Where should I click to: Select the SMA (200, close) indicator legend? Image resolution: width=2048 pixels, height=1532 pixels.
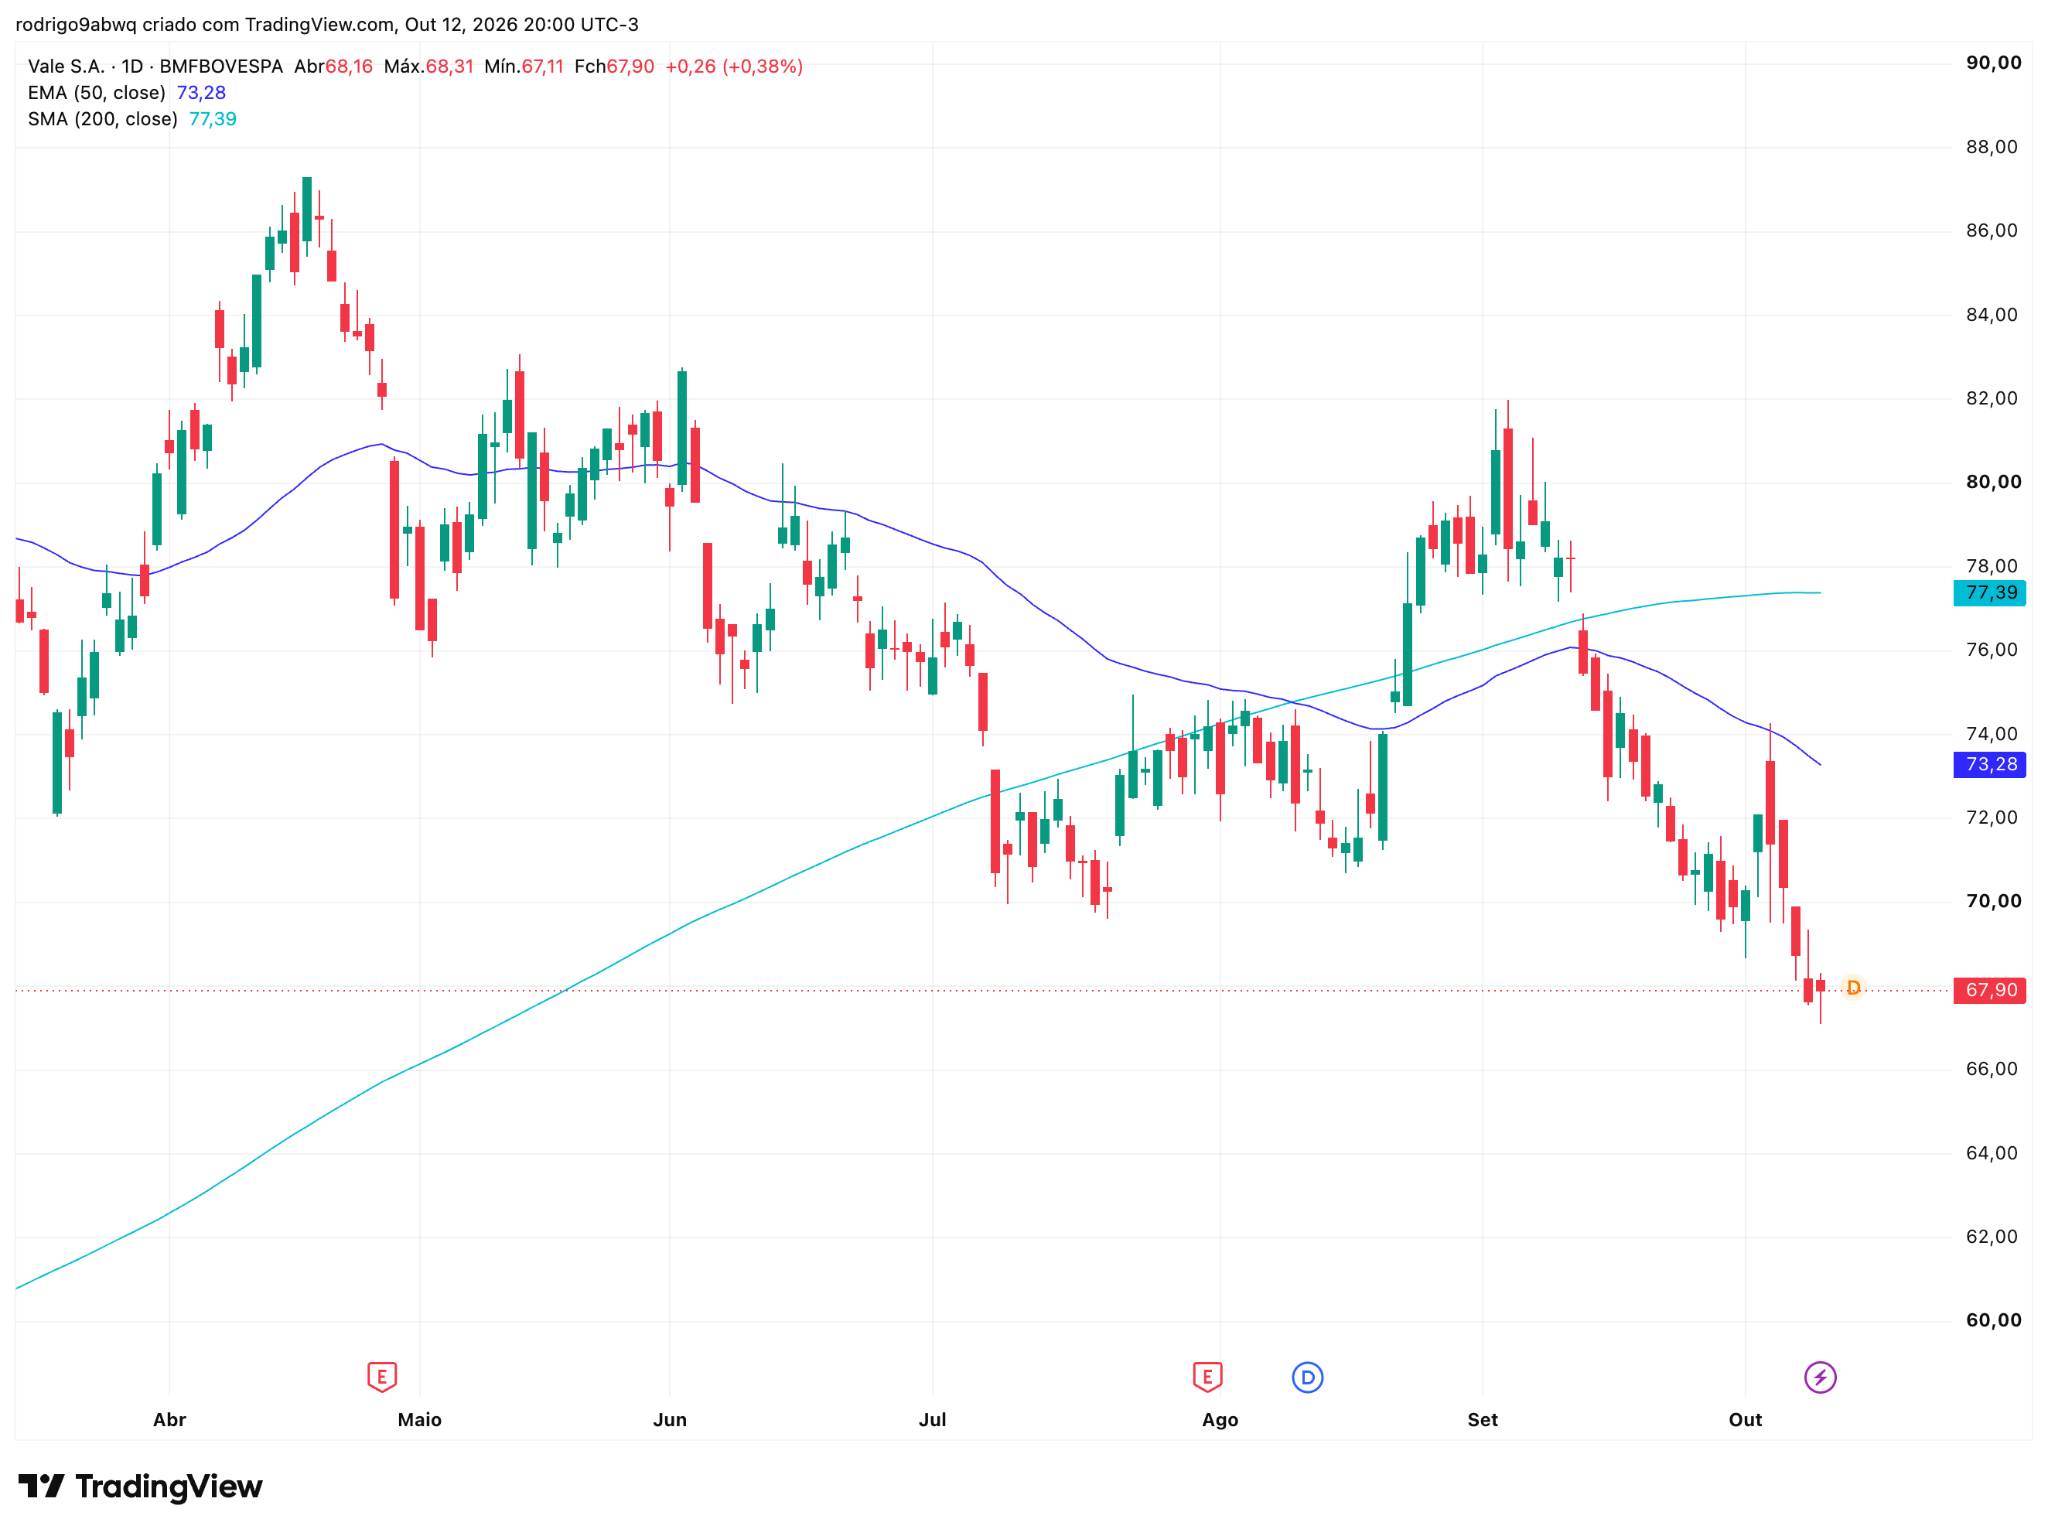132,119
